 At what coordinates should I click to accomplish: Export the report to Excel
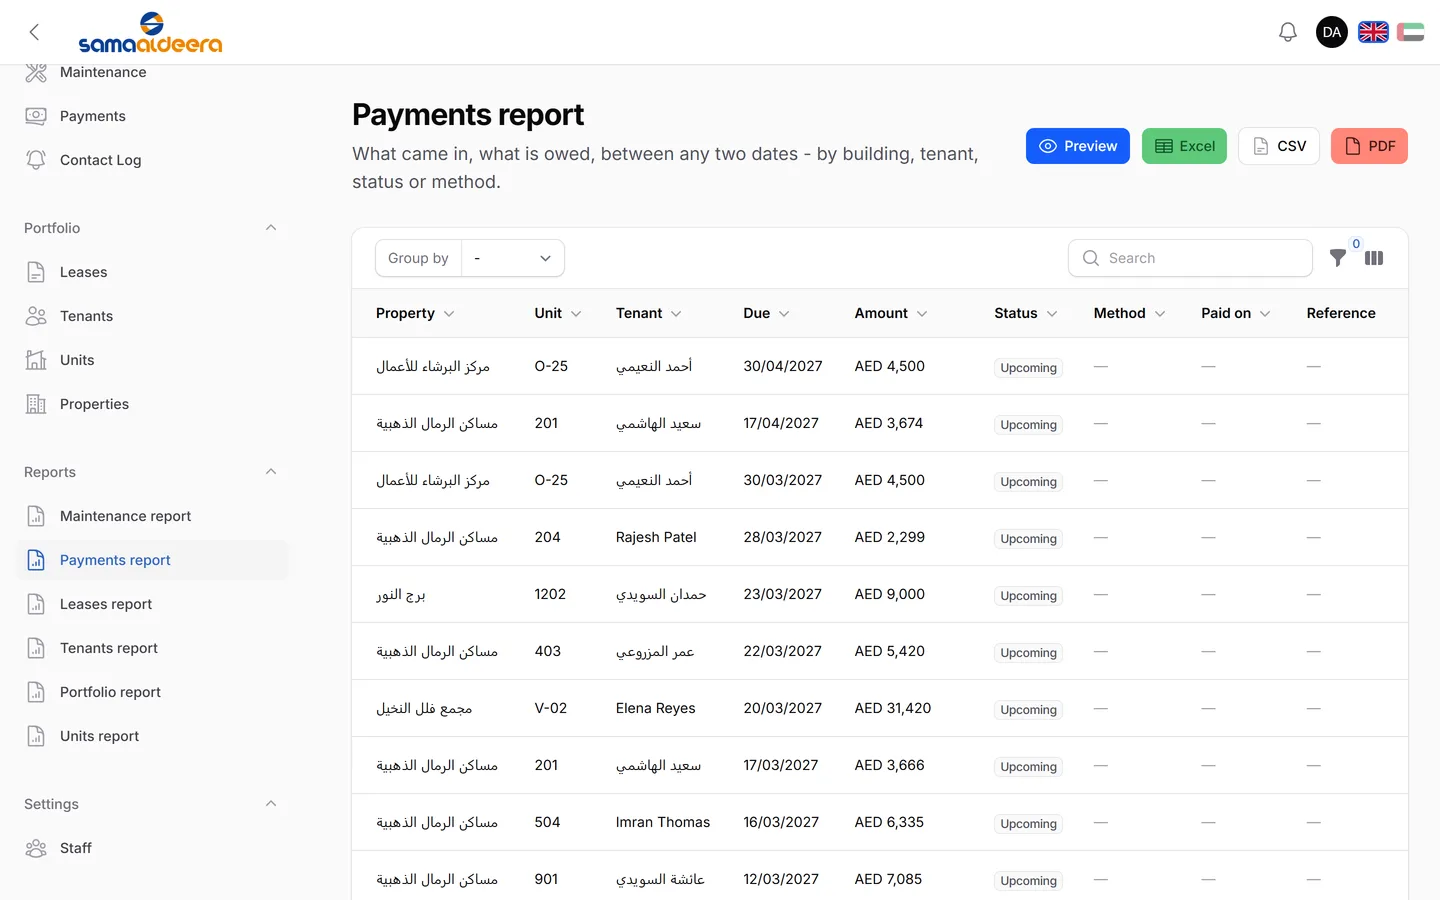point(1184,146)
